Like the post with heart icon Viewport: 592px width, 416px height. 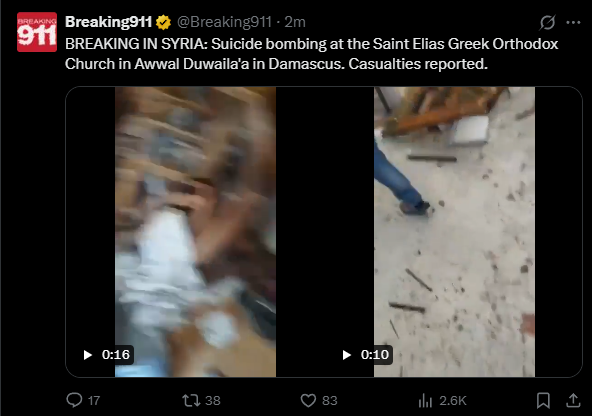(308, 400)
